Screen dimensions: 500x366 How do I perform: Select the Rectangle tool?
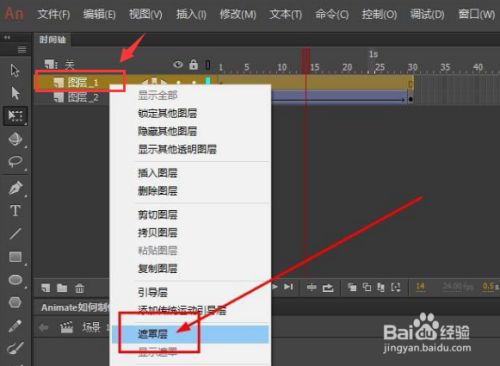pos(15,257)
